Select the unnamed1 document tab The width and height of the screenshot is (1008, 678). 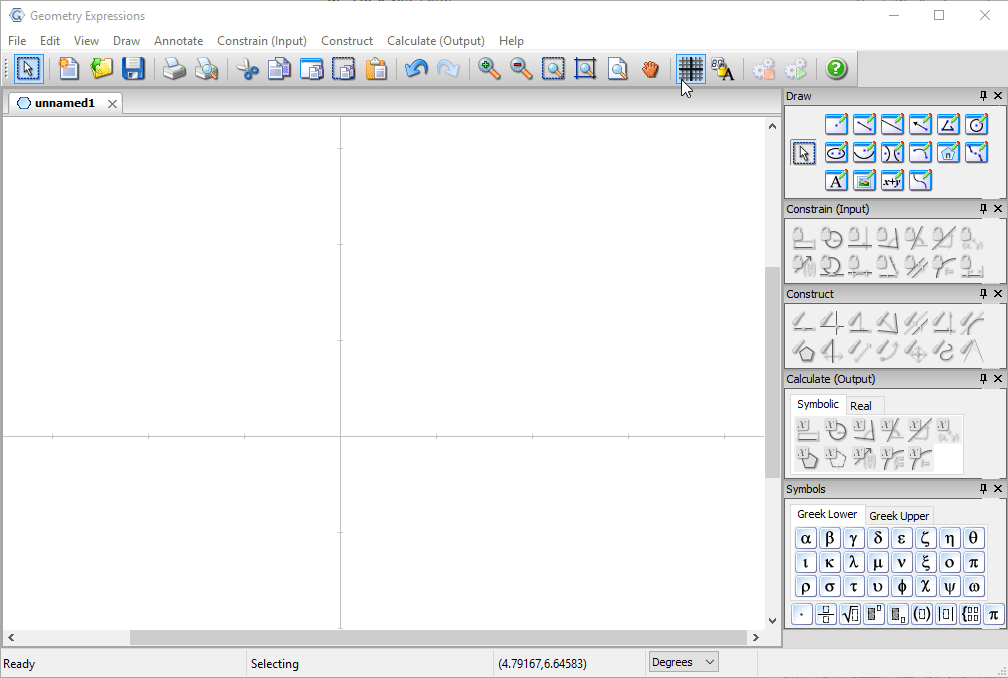click(x=64, y=103)
